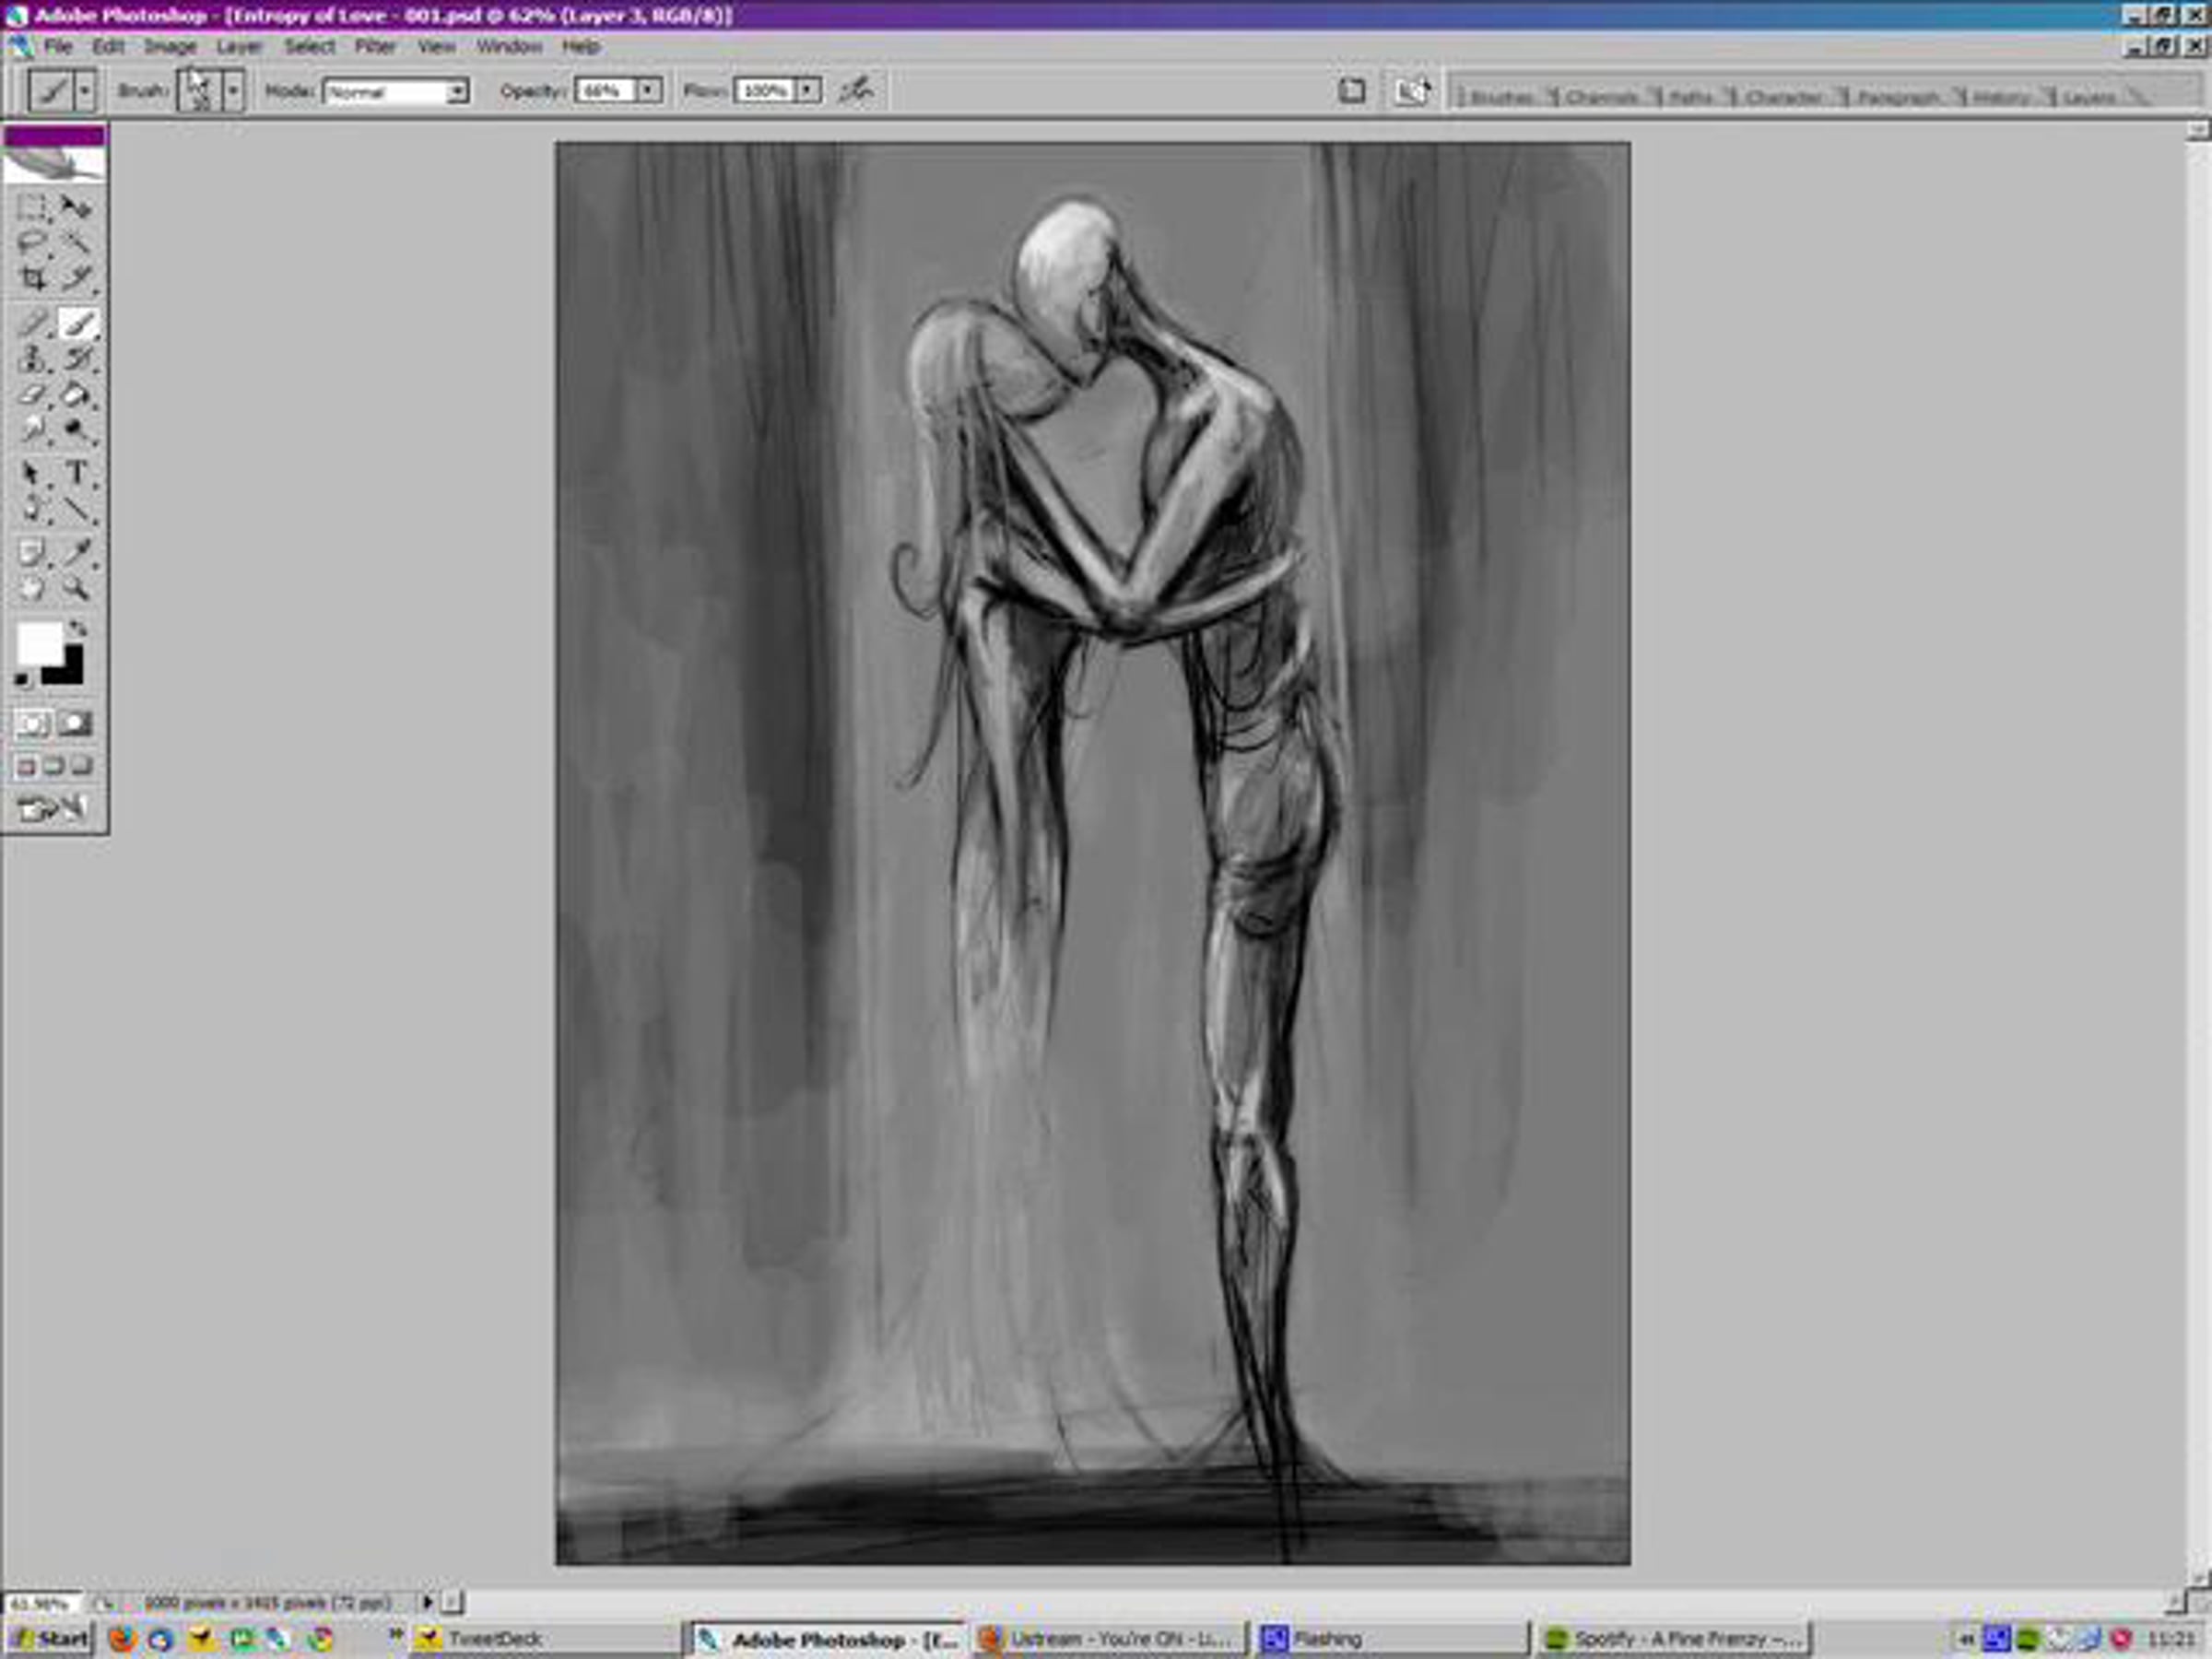This screenshot has height=1659, width=2212.
Task: Switch to the History palette tab
Action: (2001, 97)
